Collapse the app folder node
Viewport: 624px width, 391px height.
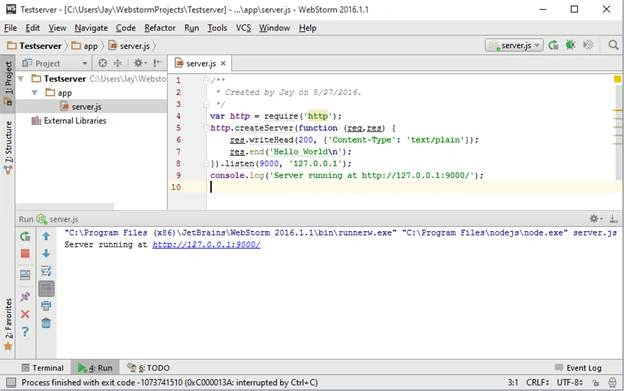[x=35, y=93]
